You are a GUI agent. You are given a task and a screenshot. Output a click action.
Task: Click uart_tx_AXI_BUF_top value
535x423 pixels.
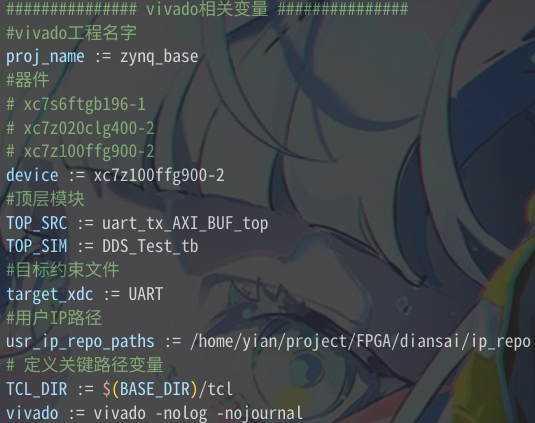tap(185, 223)
